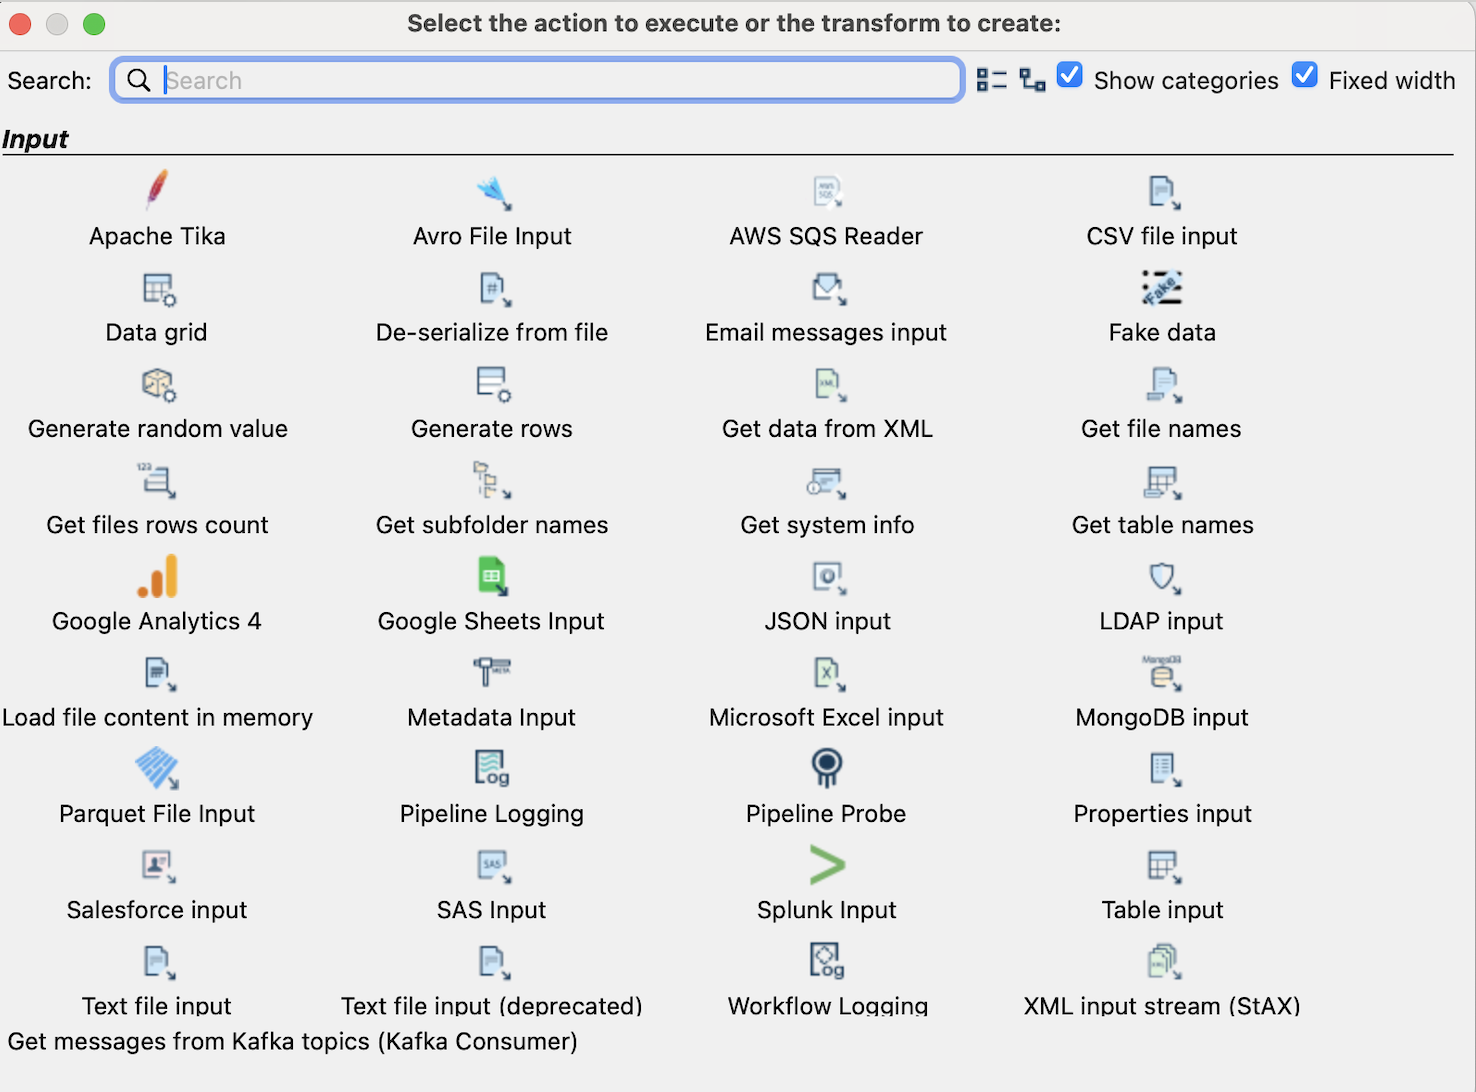Pick Load file content in memory icon

click(159, 674)
